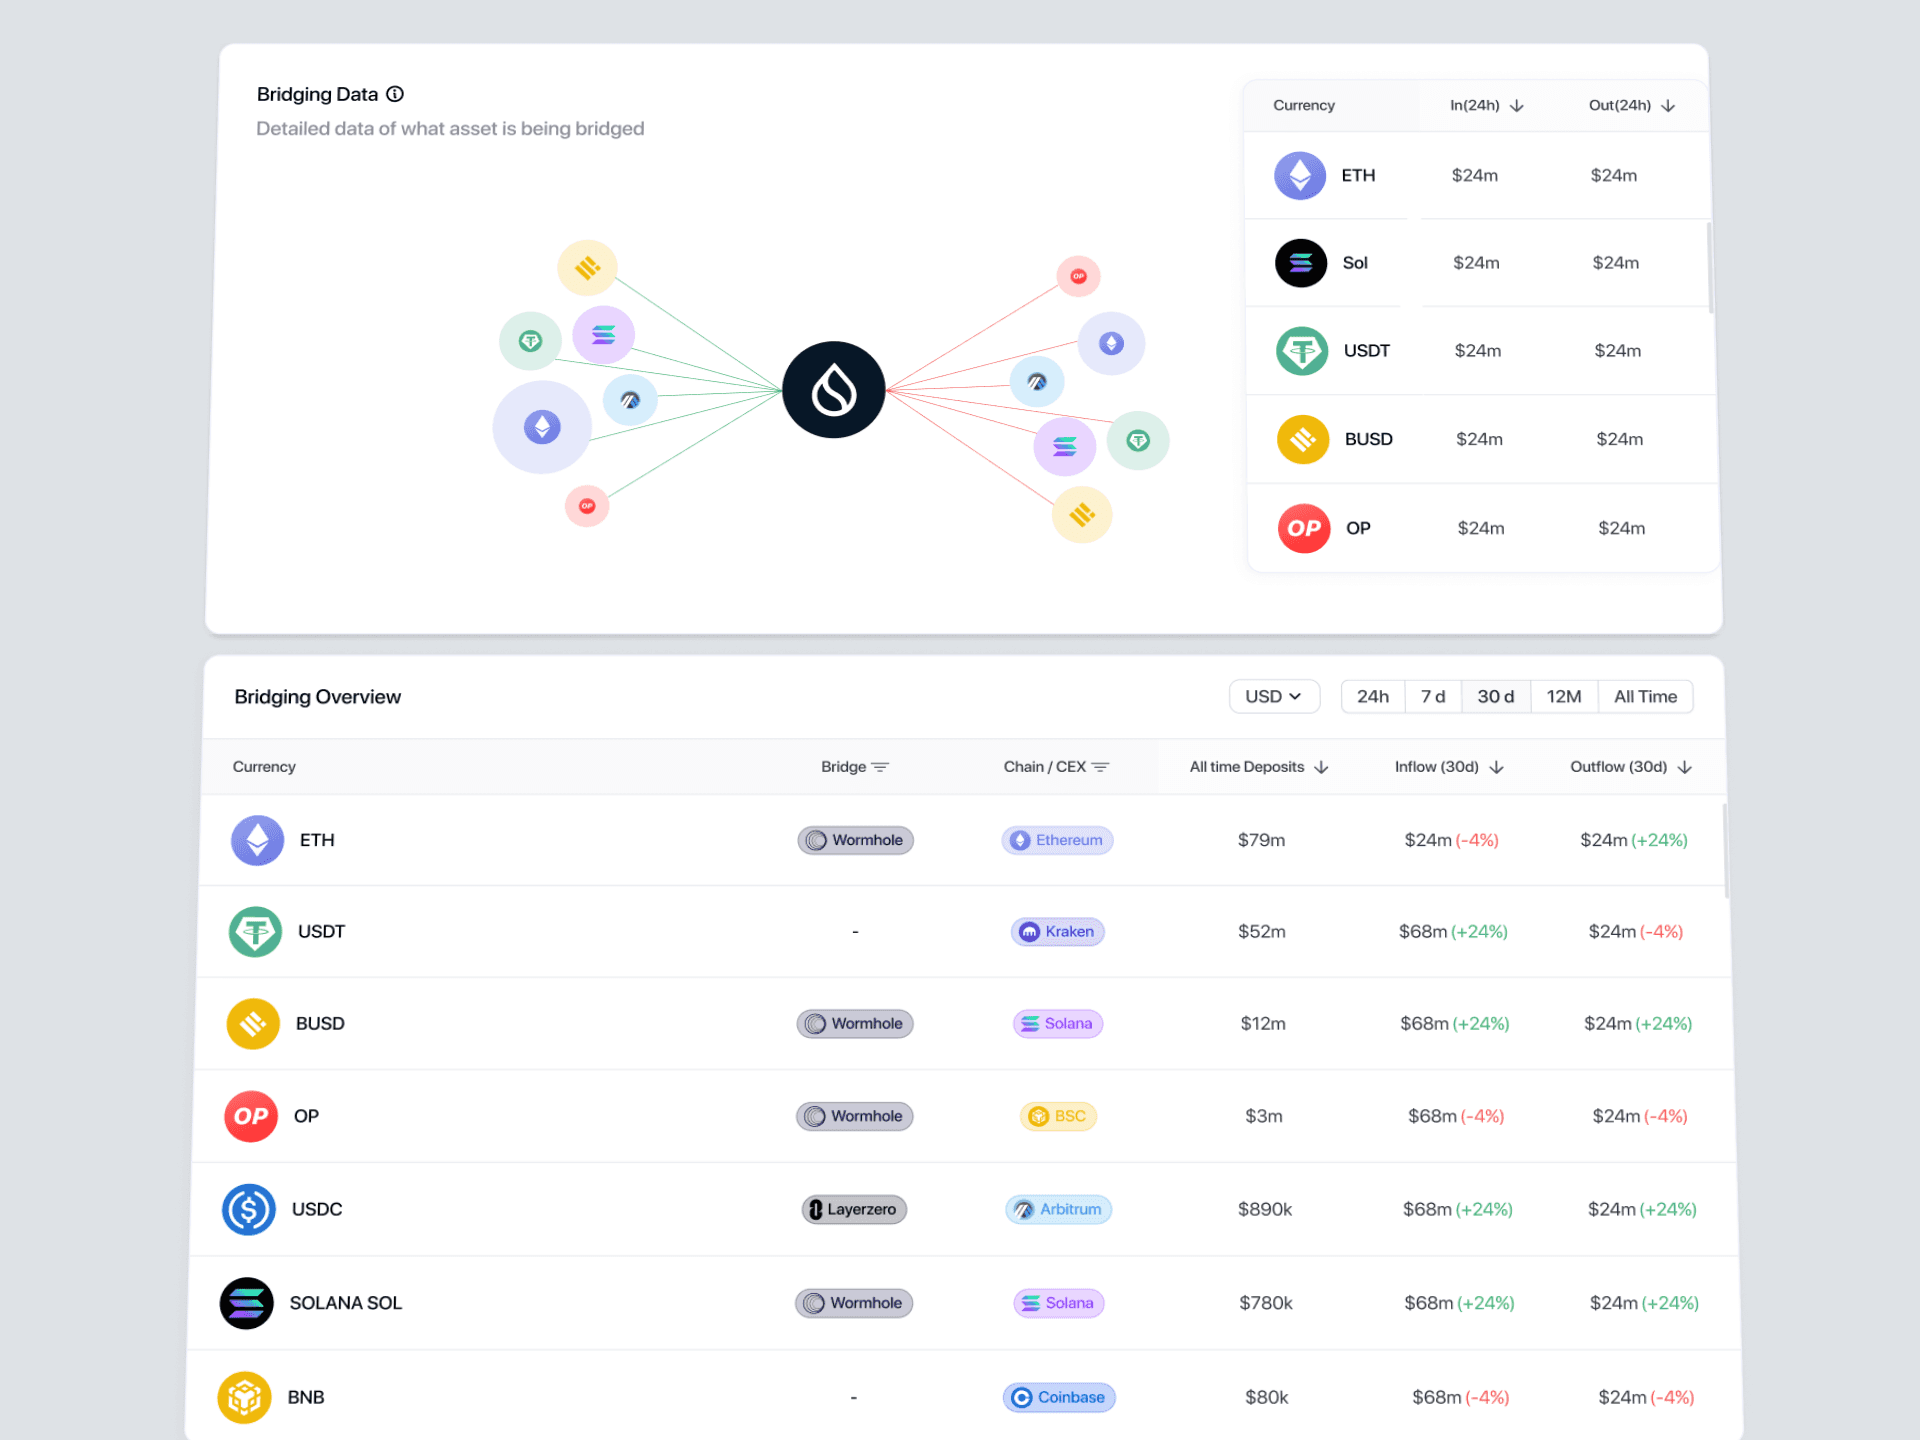Open the USD currency dropdown
Viewport: 1920px width, 1440px height.
[1273, 697]
